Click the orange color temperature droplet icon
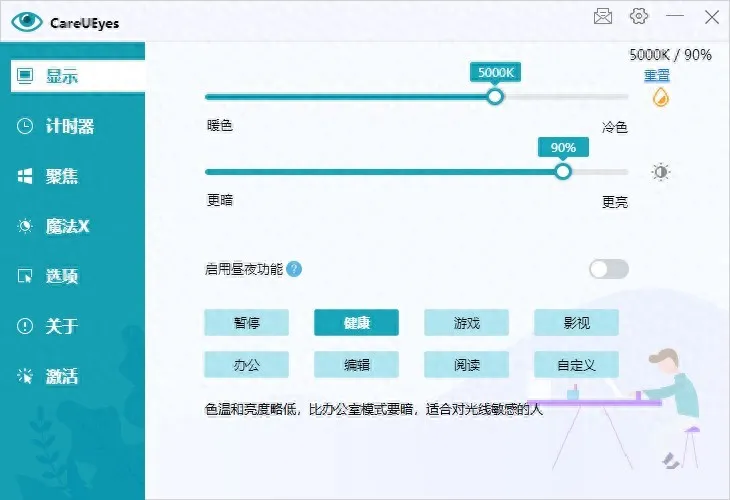This screenshot has height=500, width=730. [x=661, y=98]
